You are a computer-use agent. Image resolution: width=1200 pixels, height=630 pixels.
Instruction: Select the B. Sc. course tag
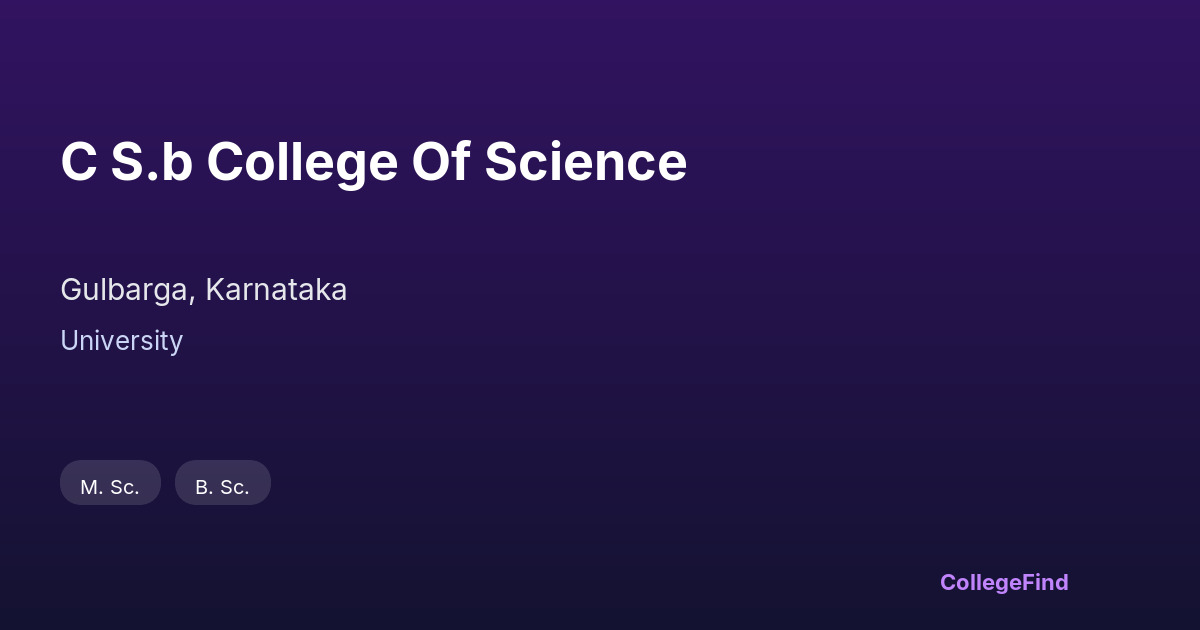(x=222, y=487)
